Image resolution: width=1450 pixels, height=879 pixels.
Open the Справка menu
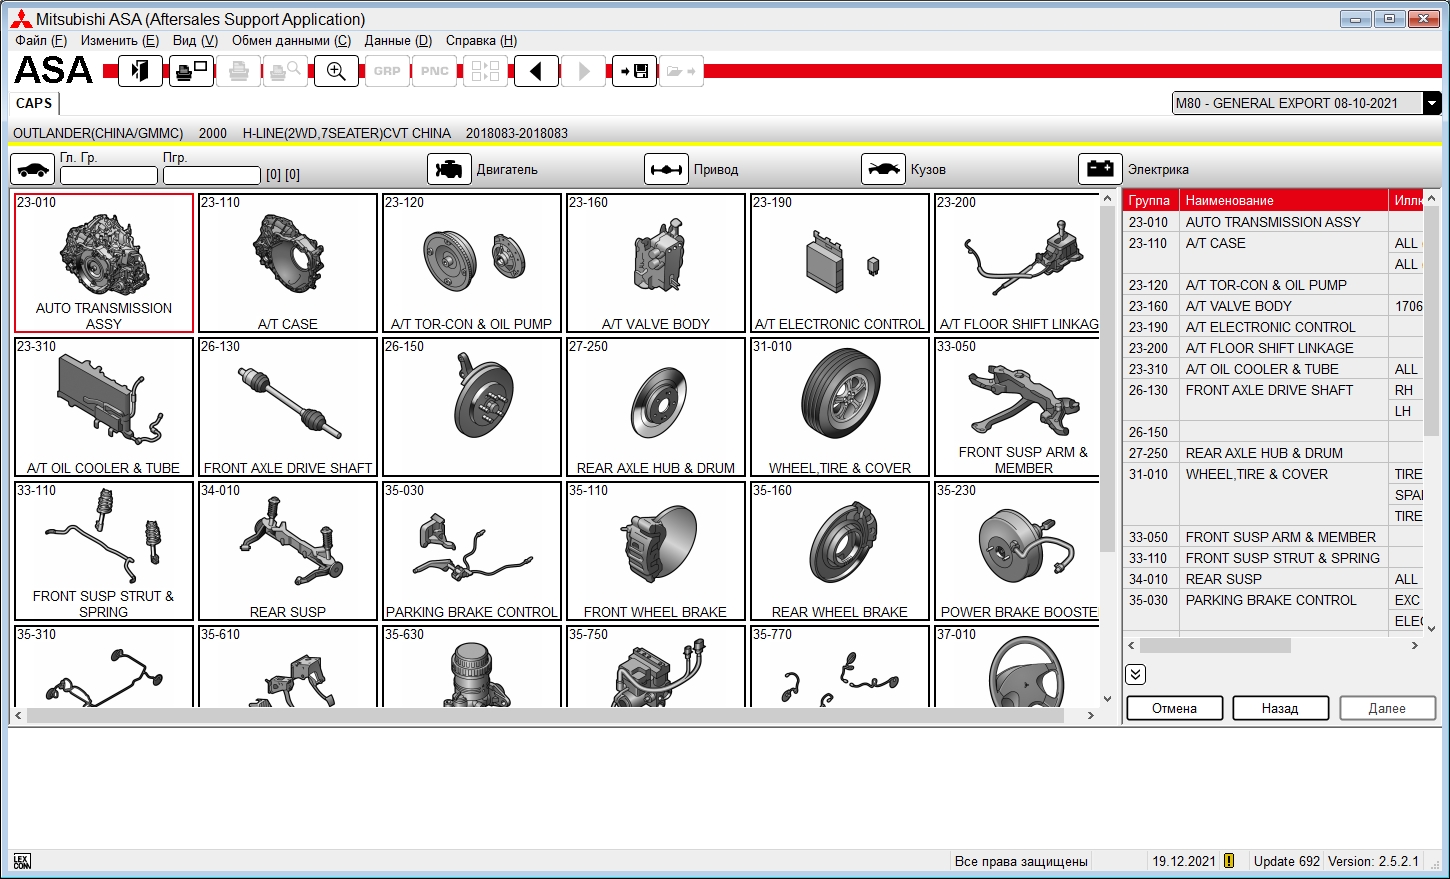click(x=481, y=40)
